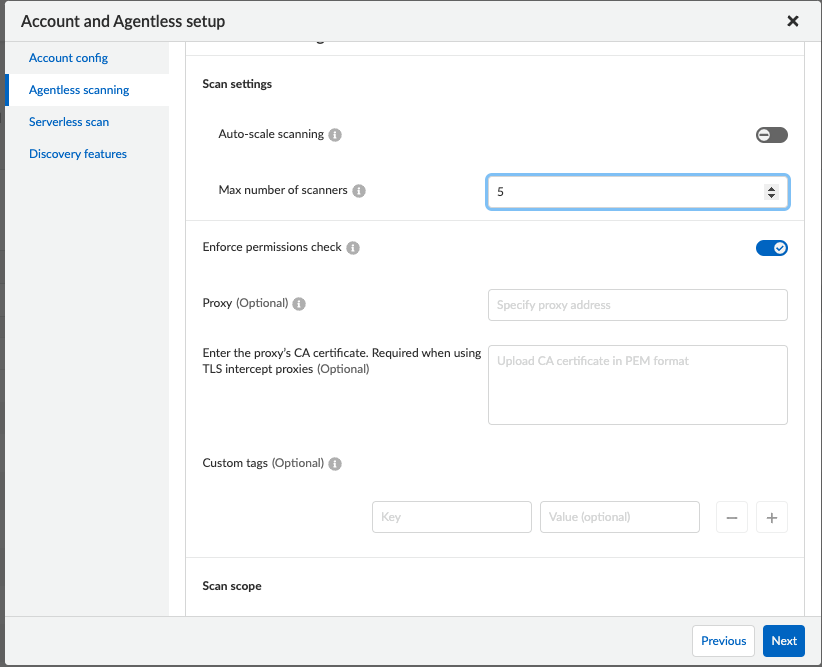The height and width of the screenshot is (667, 822).
Task: Open the Account config section
Action: click(68, 58)
